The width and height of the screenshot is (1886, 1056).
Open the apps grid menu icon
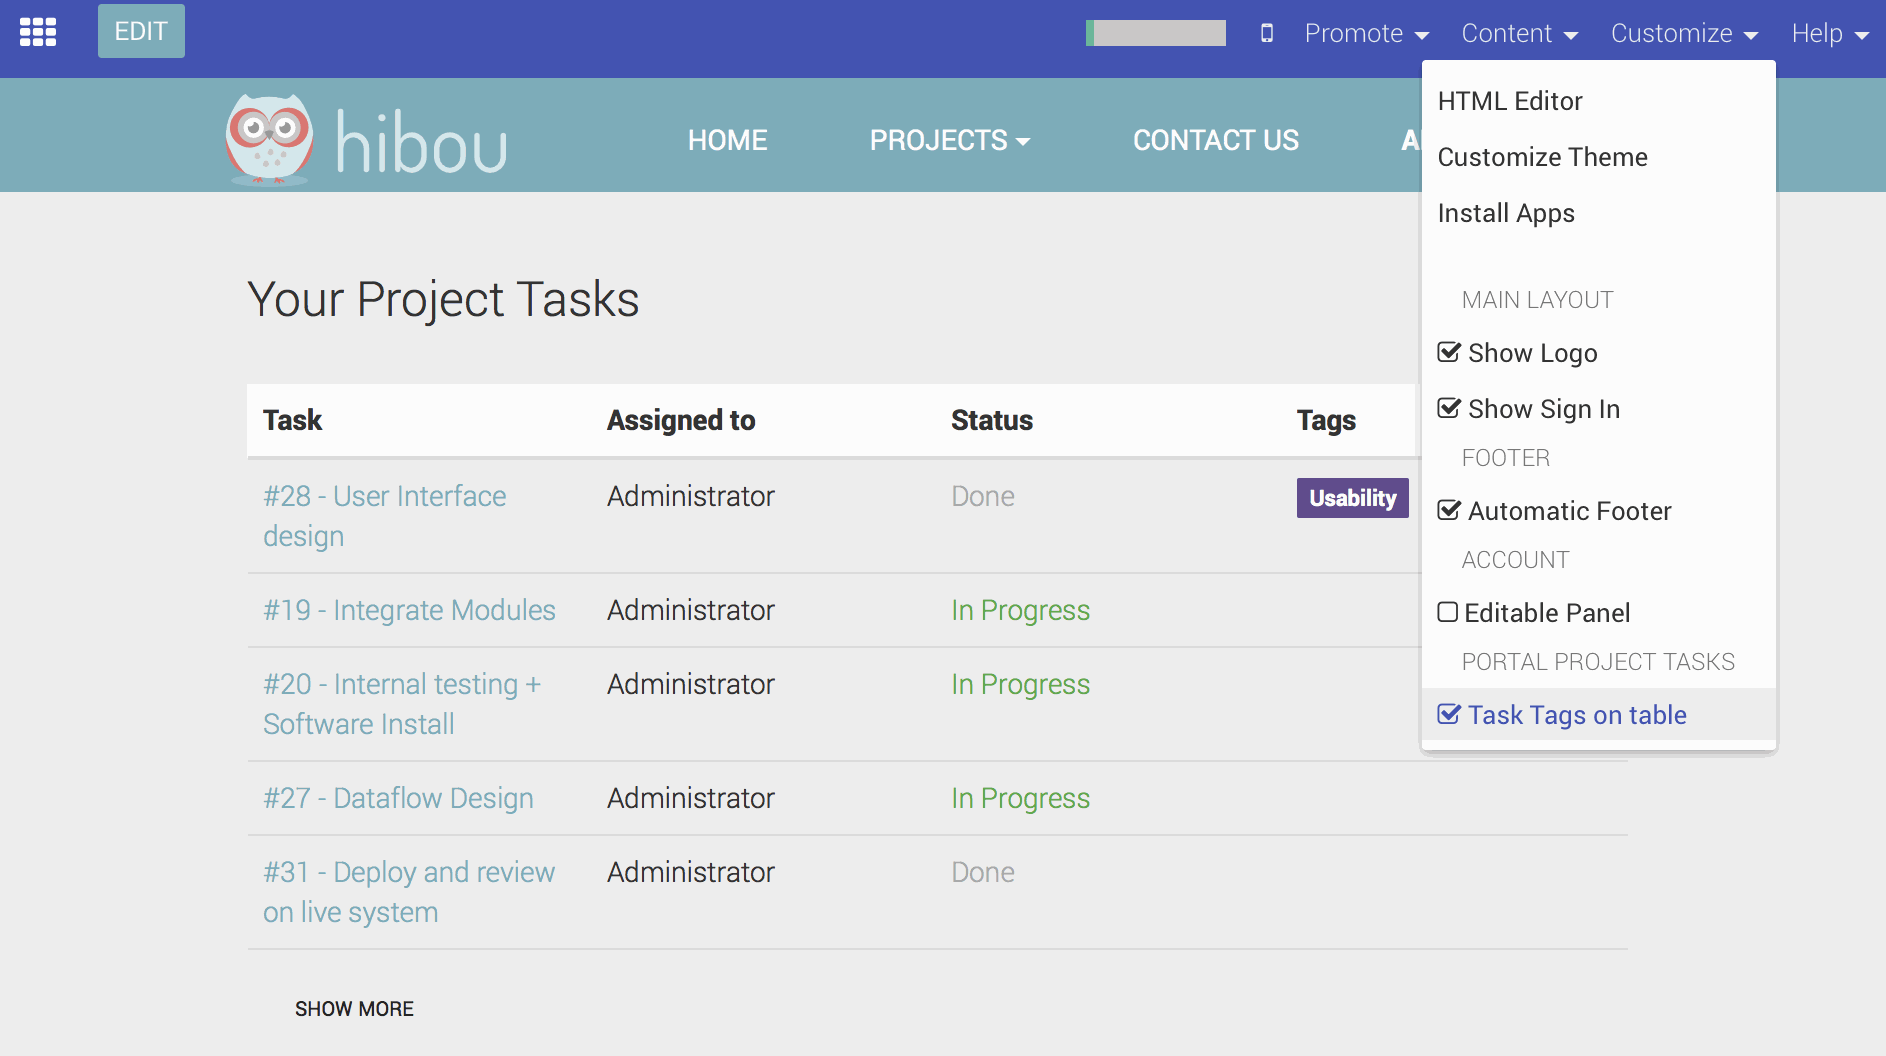pos(38,32)
